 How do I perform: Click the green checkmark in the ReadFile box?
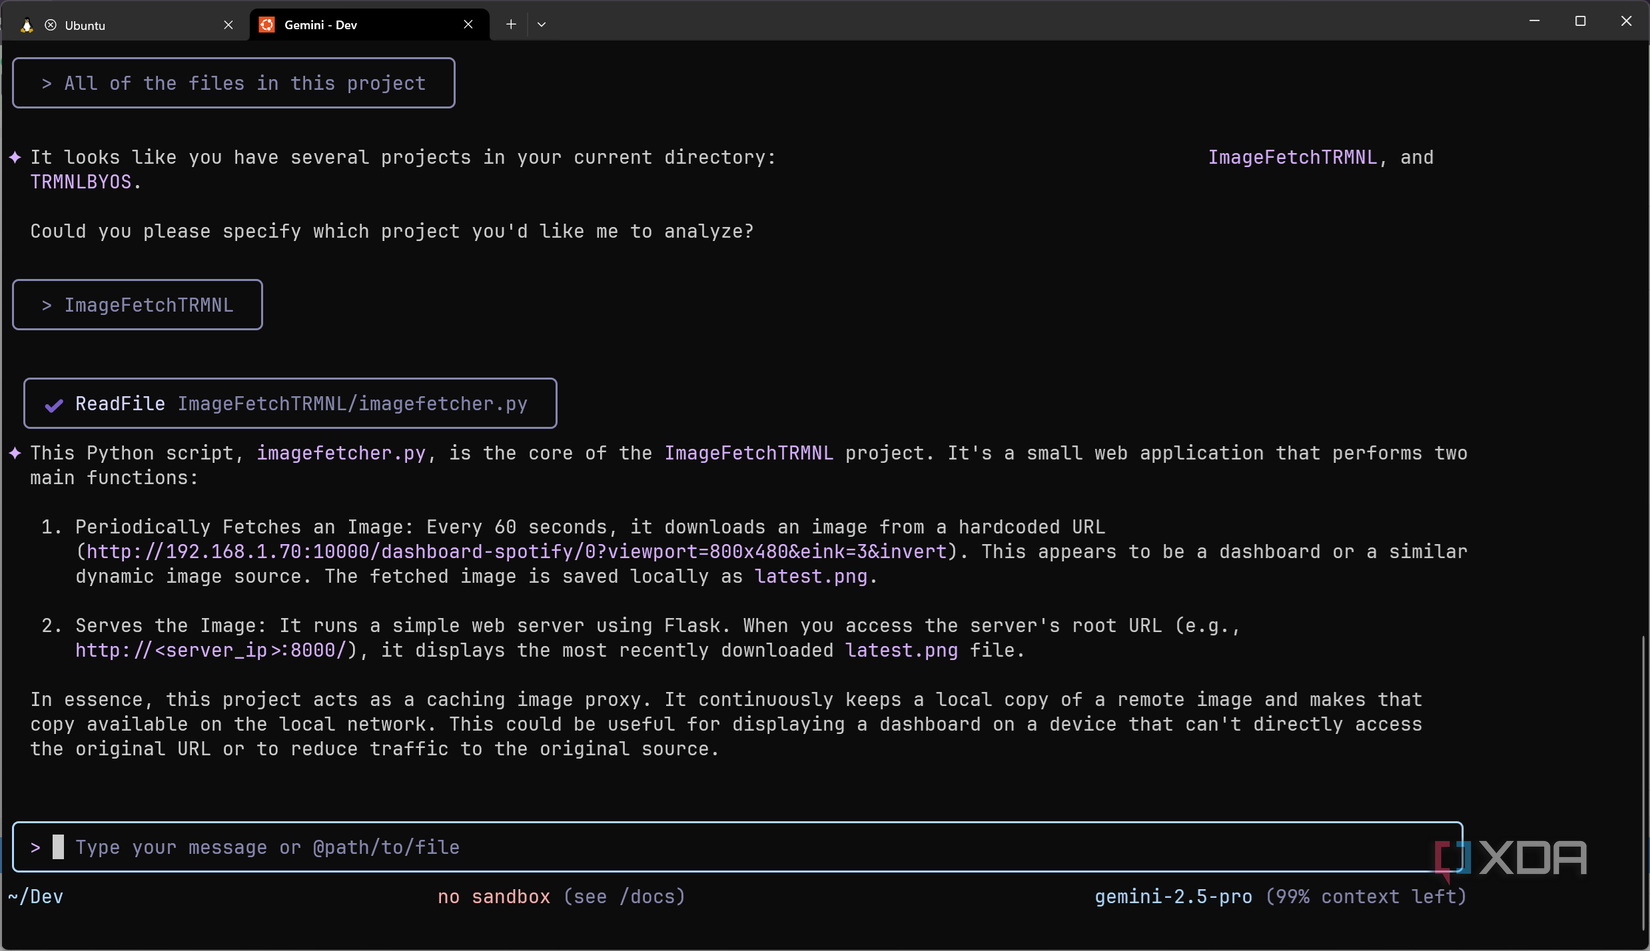pos(54,404)
